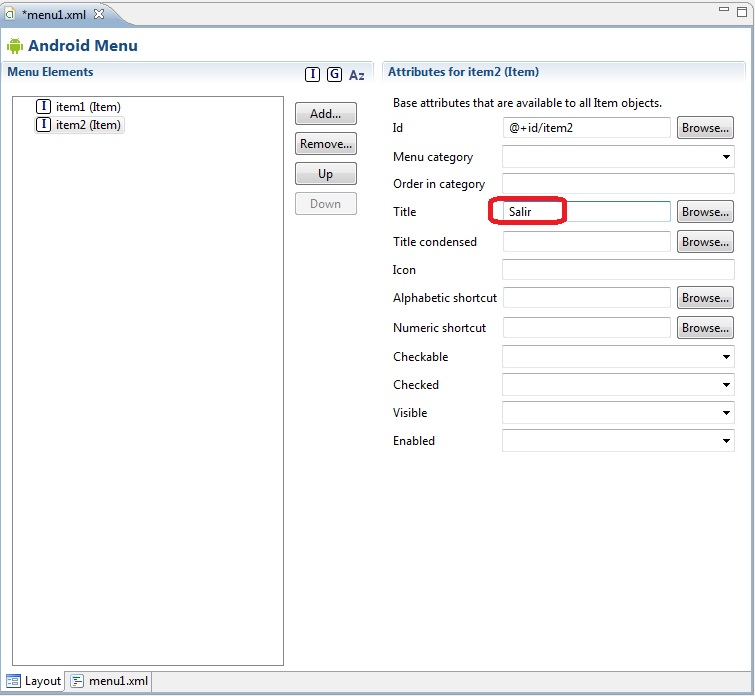The image size is (755, 696).
Task: Switch to the menu1.xml source tab
Action: tap(109, 681)
